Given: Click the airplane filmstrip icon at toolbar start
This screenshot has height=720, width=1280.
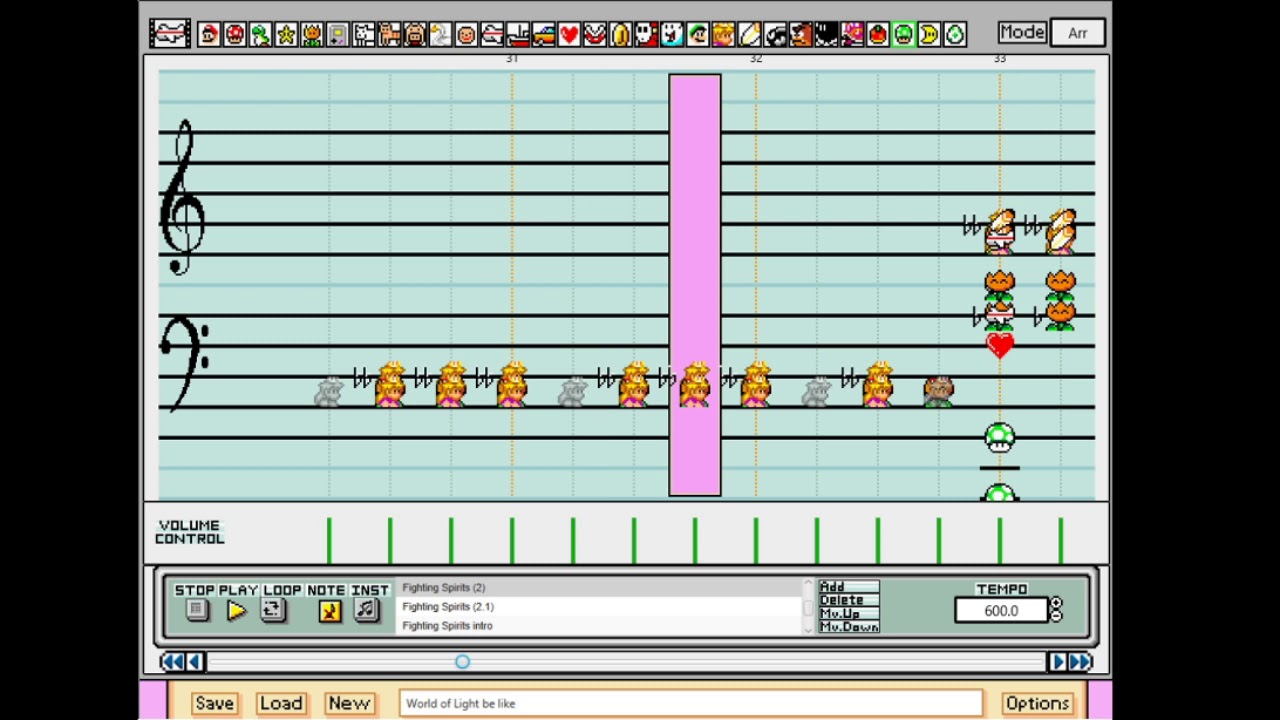Looking at the screenshot, I should click(170, 33).
